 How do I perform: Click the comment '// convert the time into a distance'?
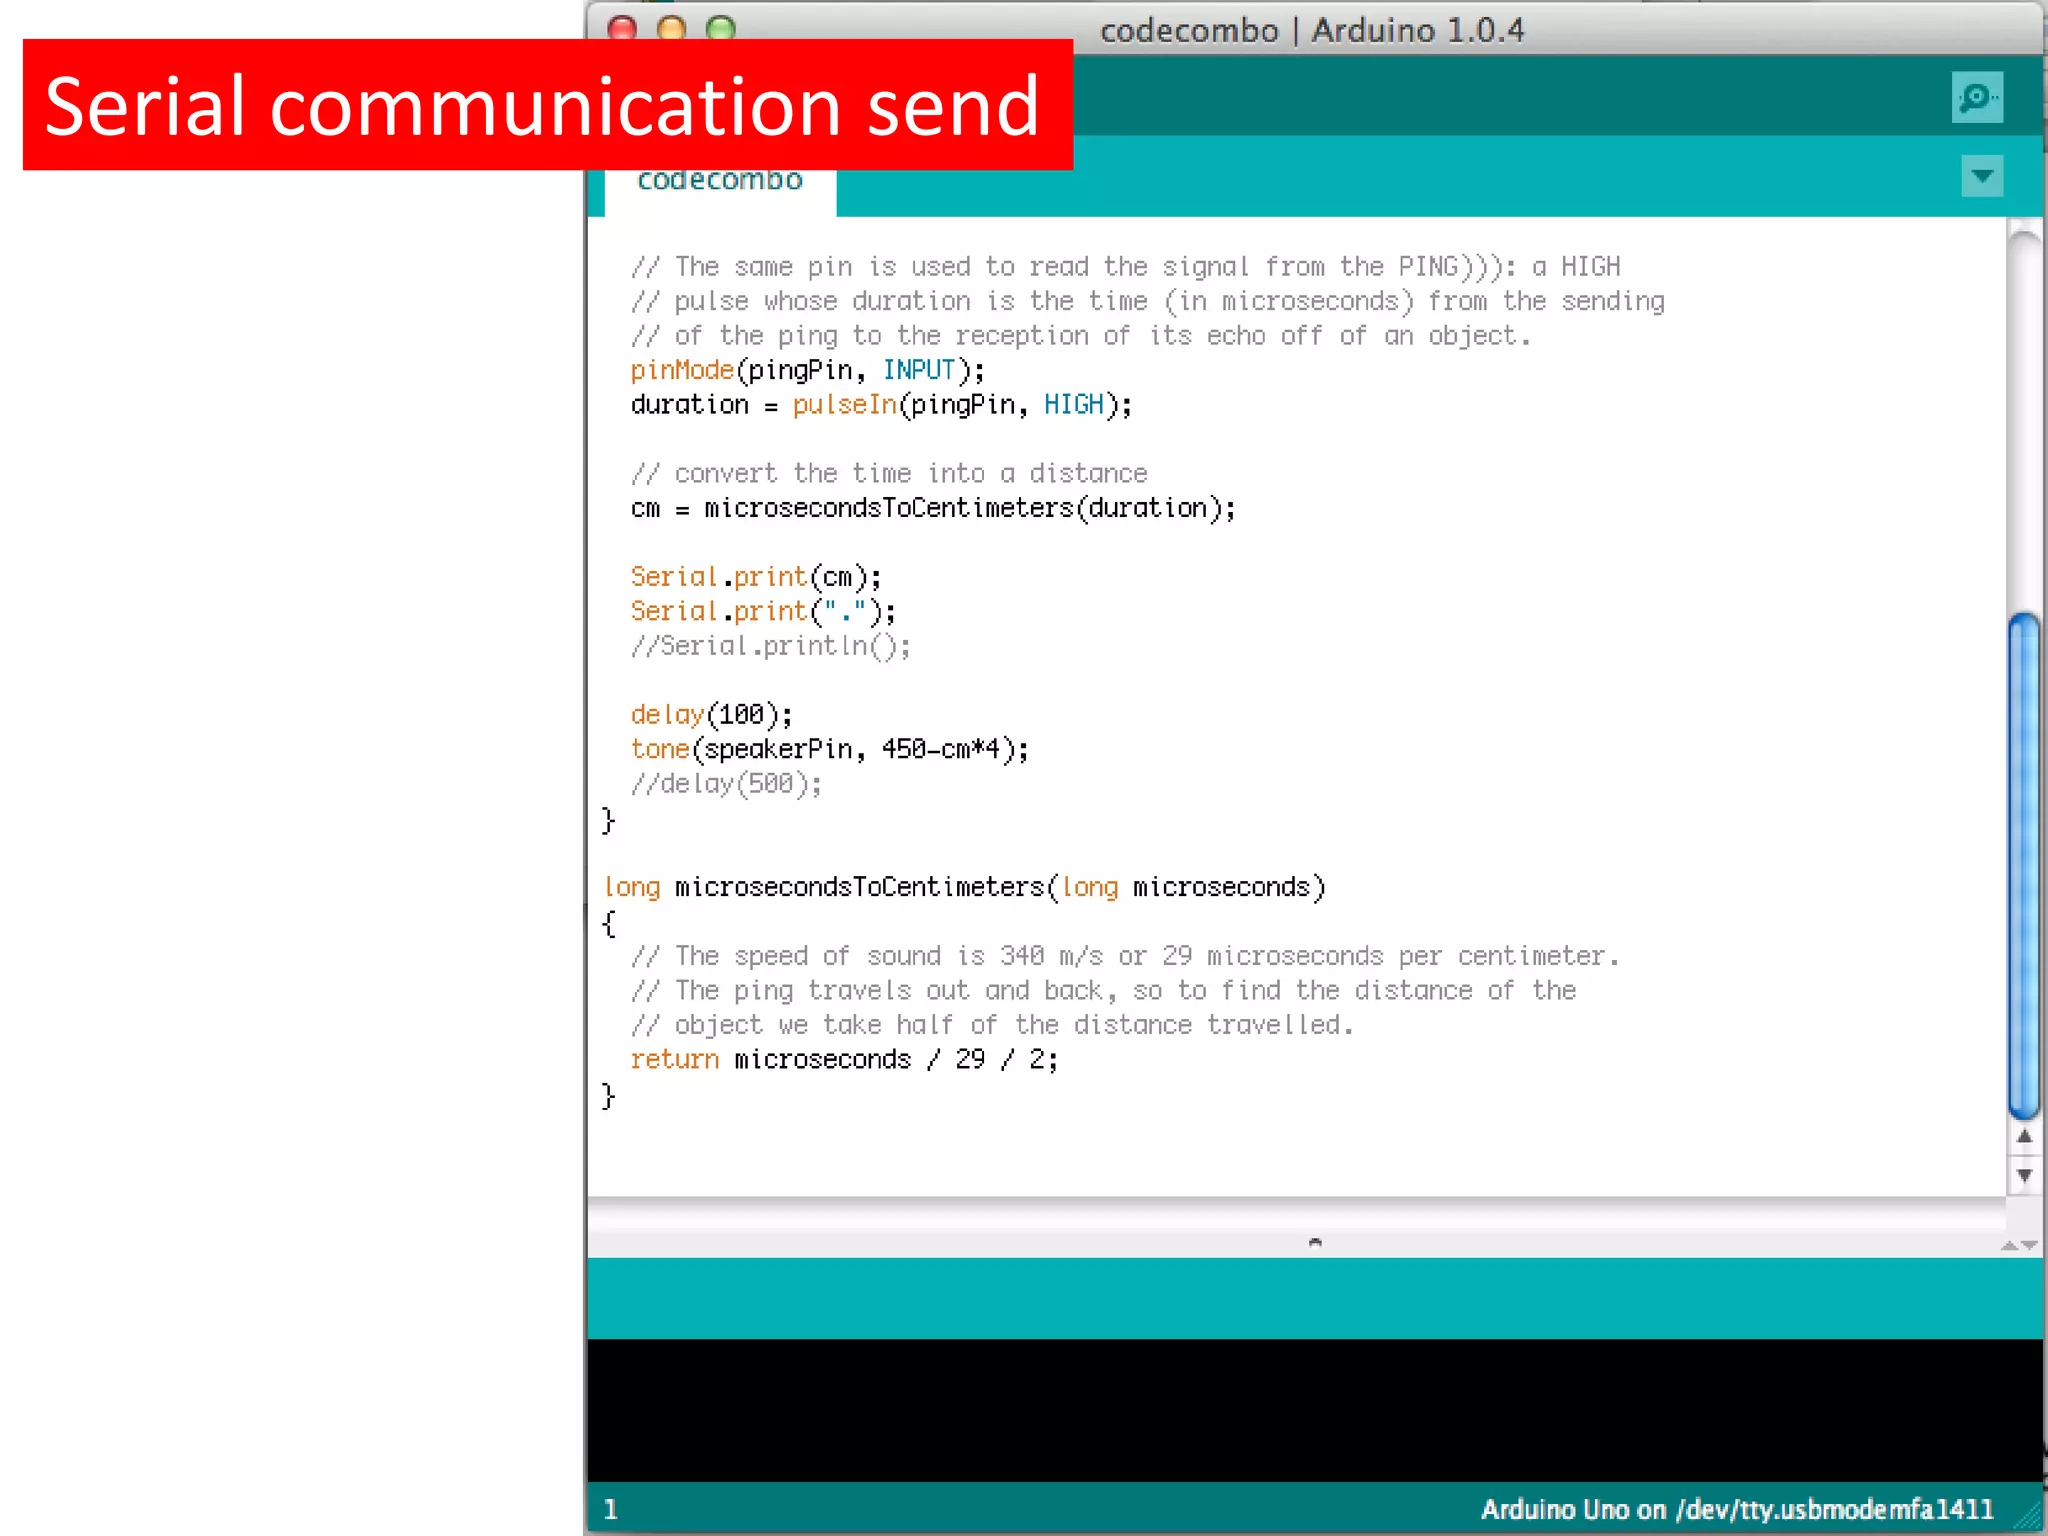889,474
